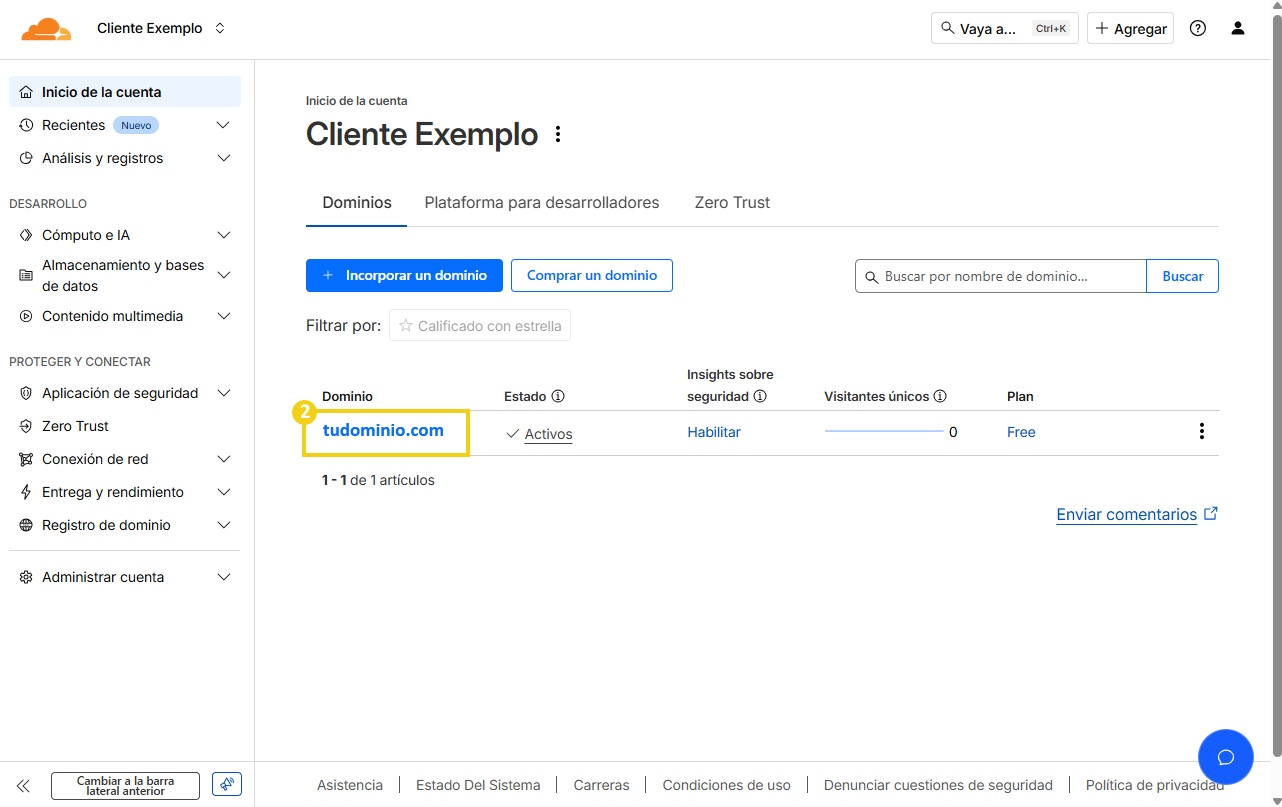Open three-dot menu on tudominio.com row

coord(1201,431)
